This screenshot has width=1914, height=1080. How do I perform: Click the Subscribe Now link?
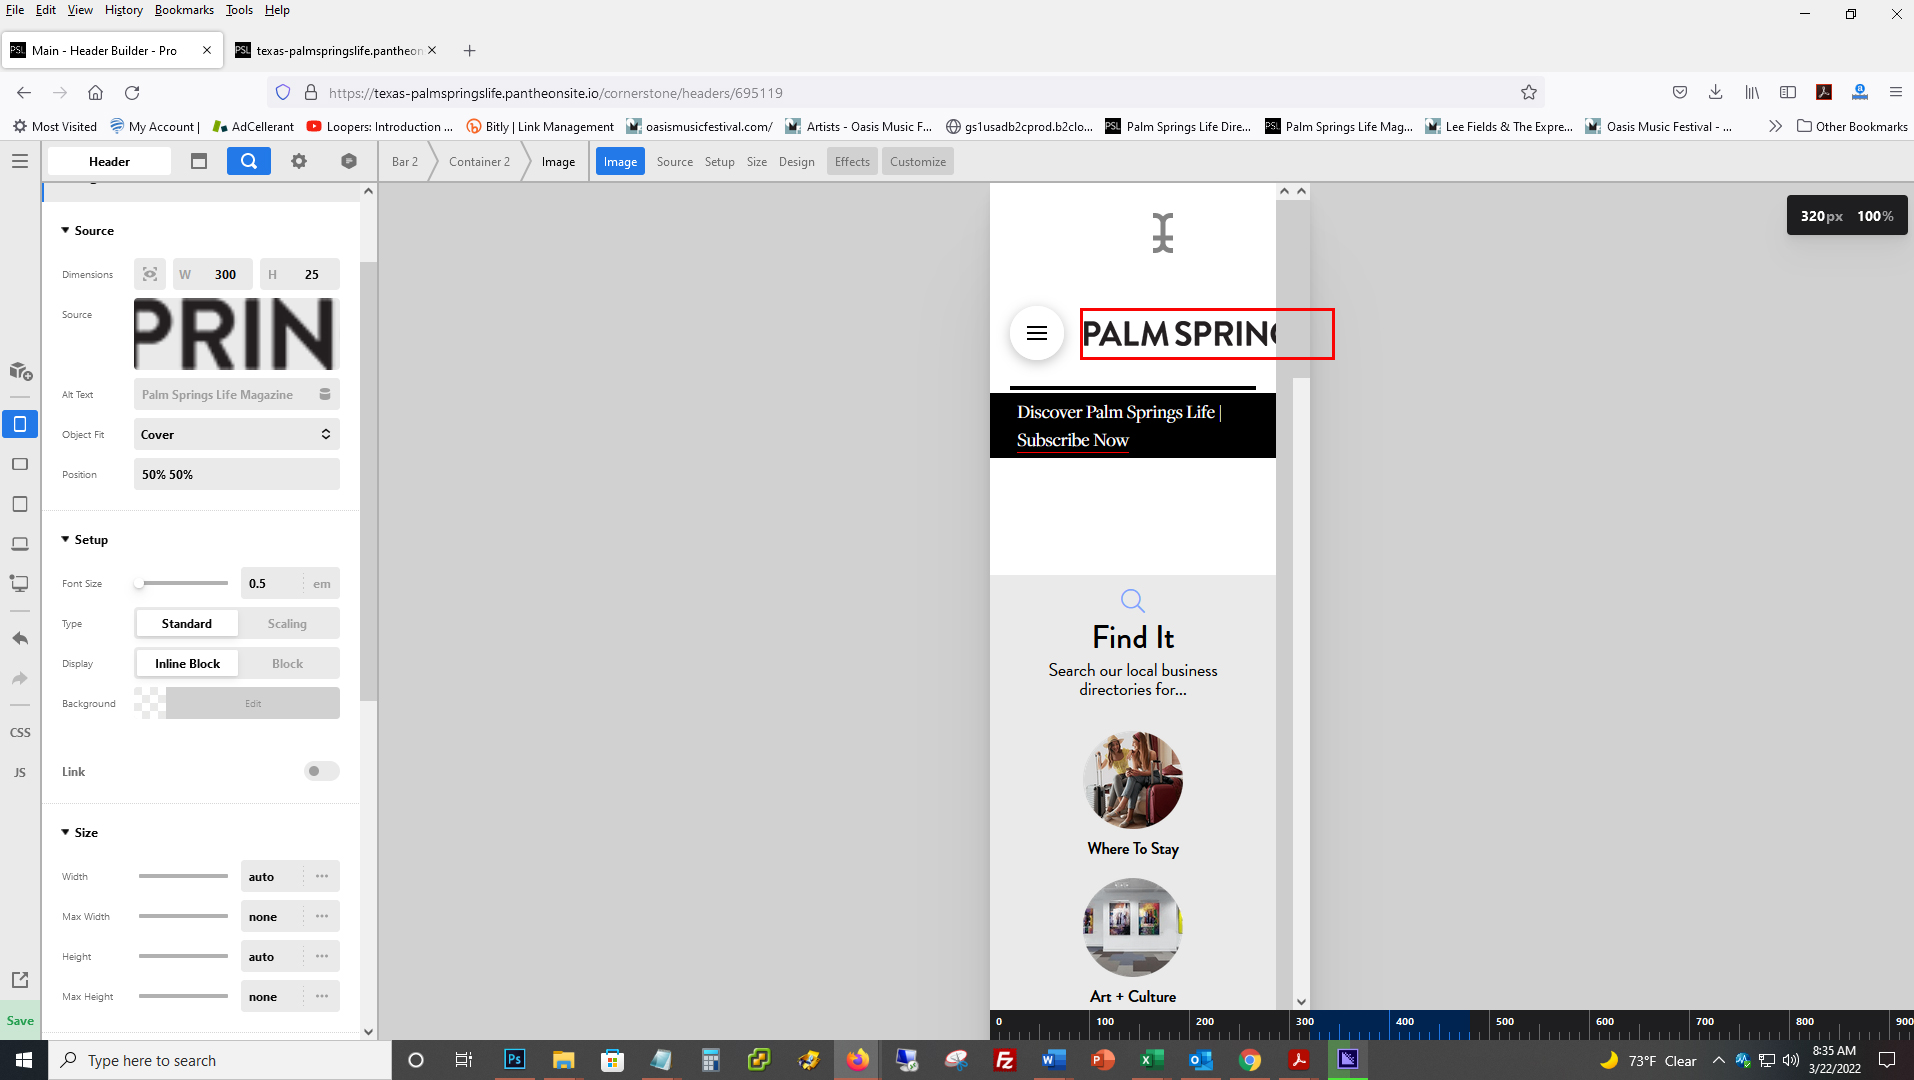[1073, 440]
